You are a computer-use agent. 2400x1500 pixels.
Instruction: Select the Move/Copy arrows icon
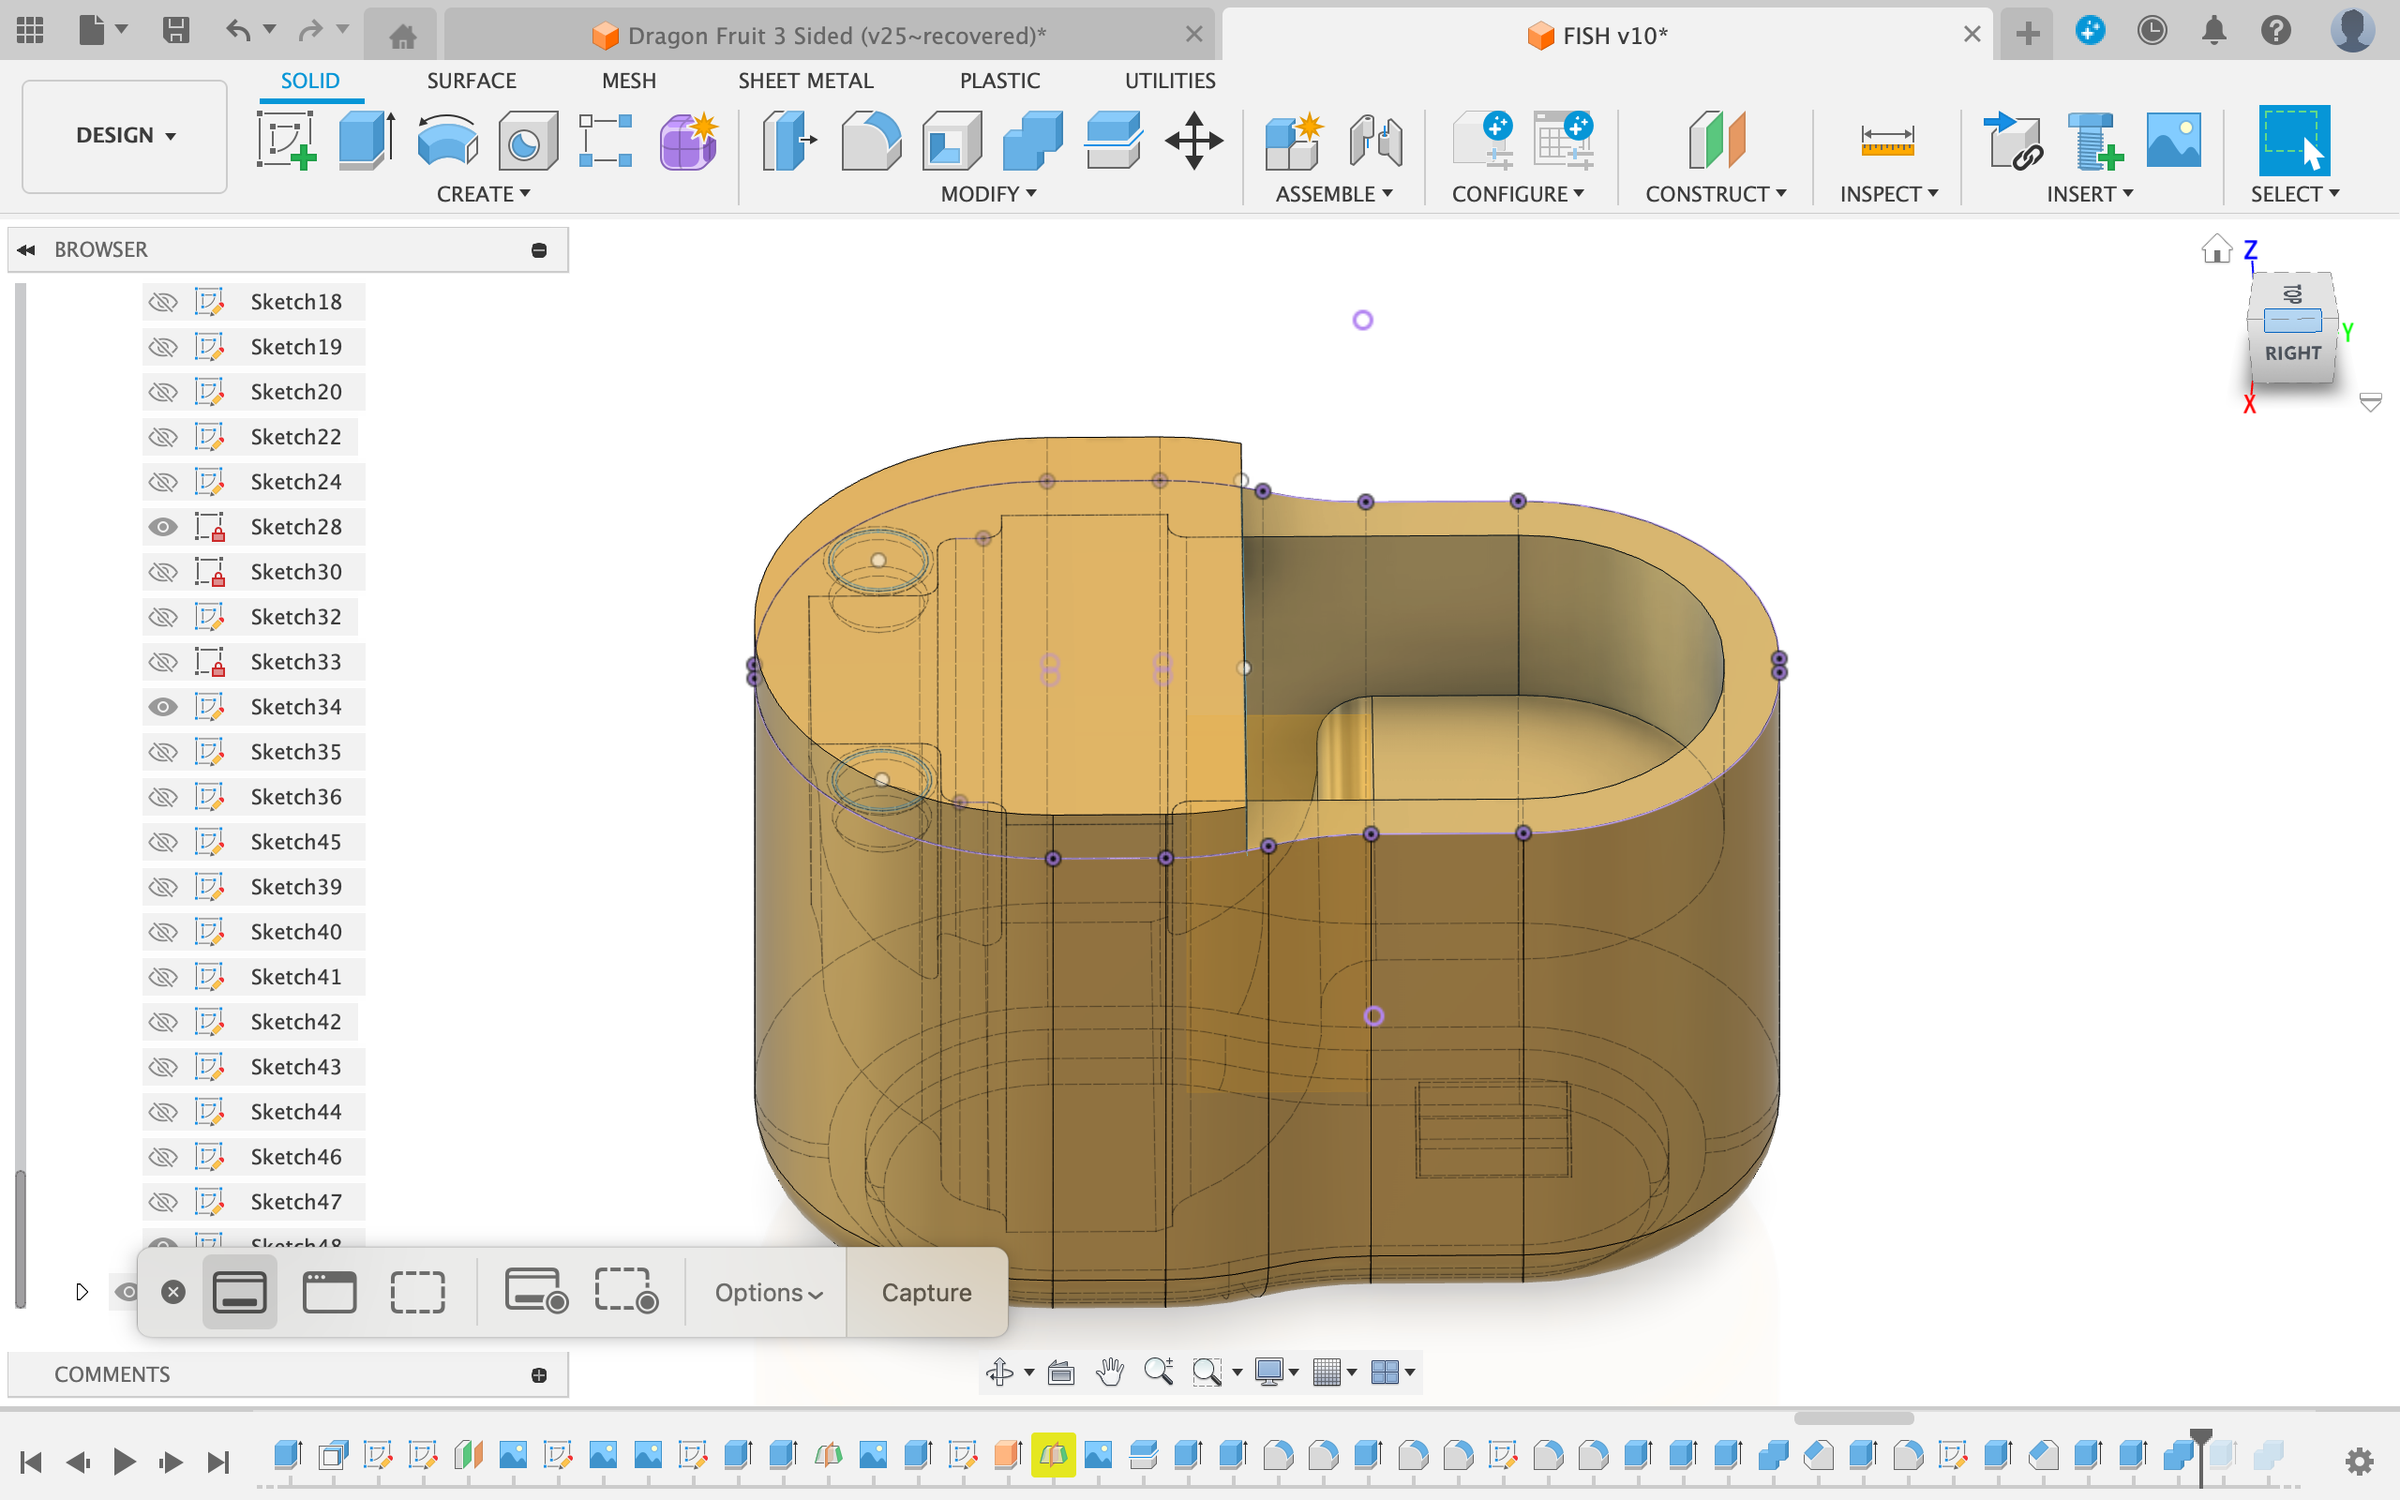click(1193, 139)
